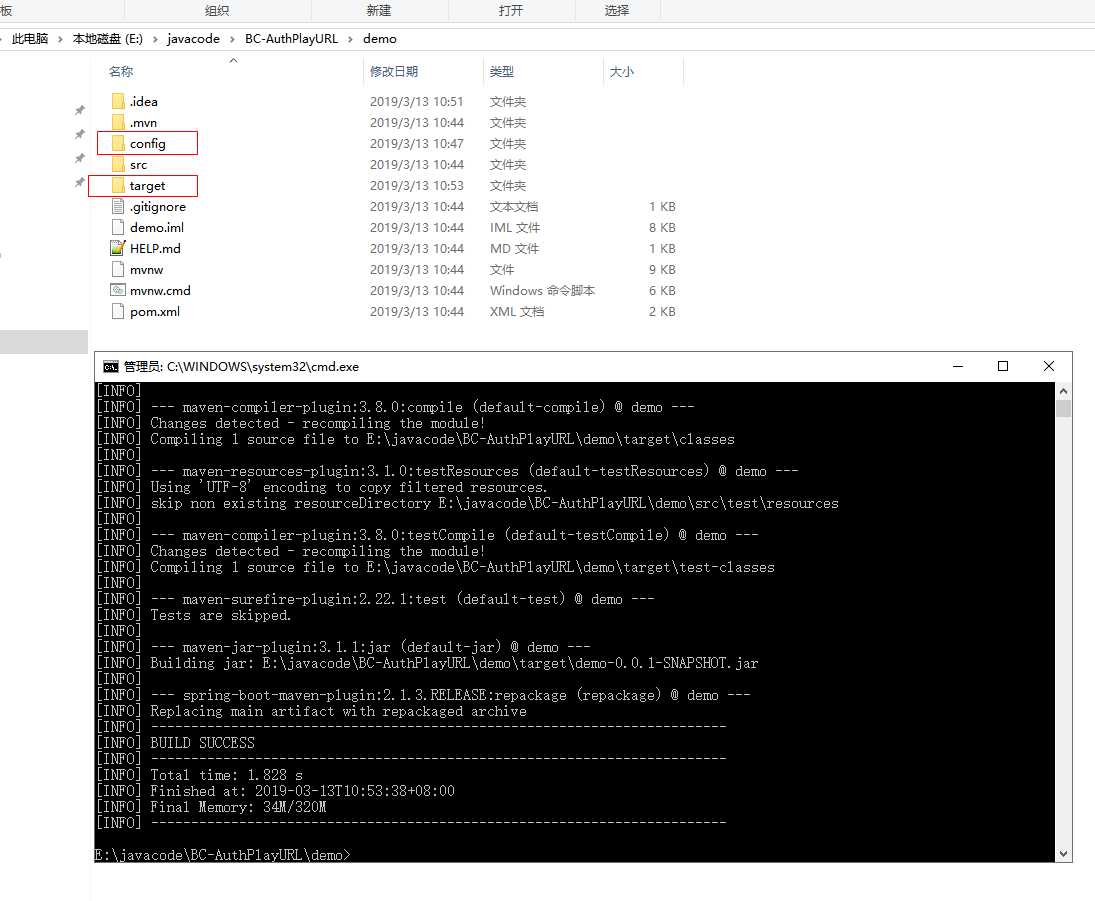Click the demo.iml file icon
Viewport: 1095px width, 901px height.
pyautogui.click(x=118, y=227)
